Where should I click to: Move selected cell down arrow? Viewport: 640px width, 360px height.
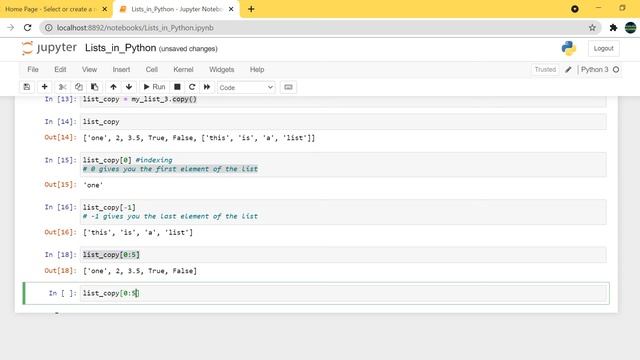(129, 87)
